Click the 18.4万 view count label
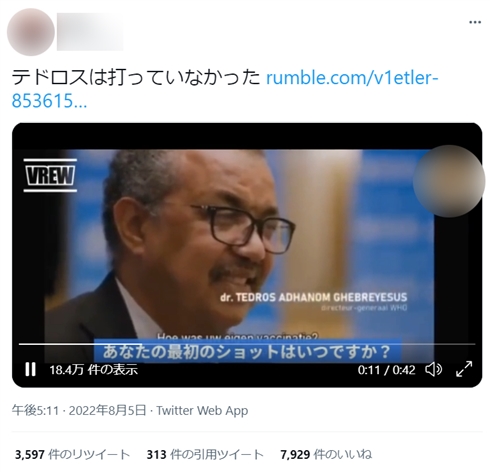Viewport: 490px width, 472px height. (x=94, y=370)
